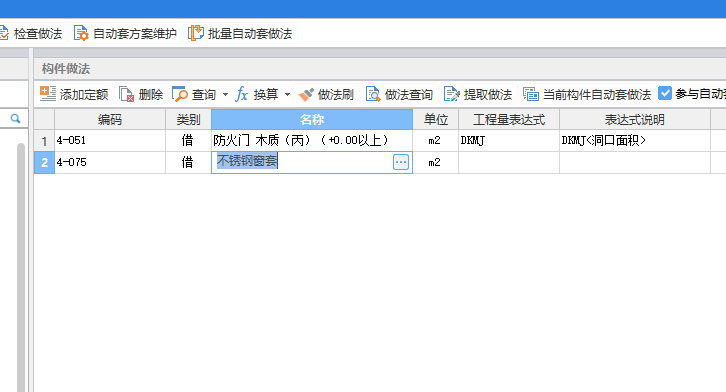Click the 当前构件自动套做法 icon

click(531, 94)
